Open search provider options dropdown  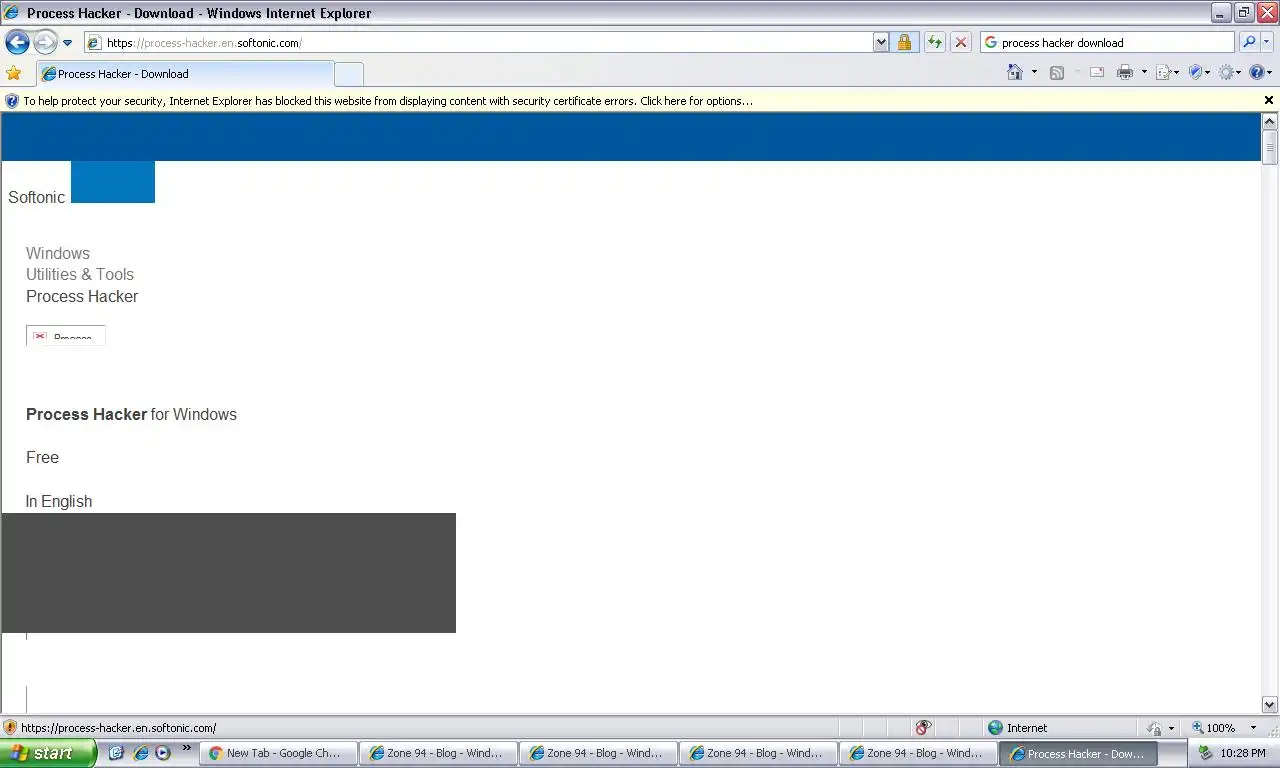tap(1267, 42)
